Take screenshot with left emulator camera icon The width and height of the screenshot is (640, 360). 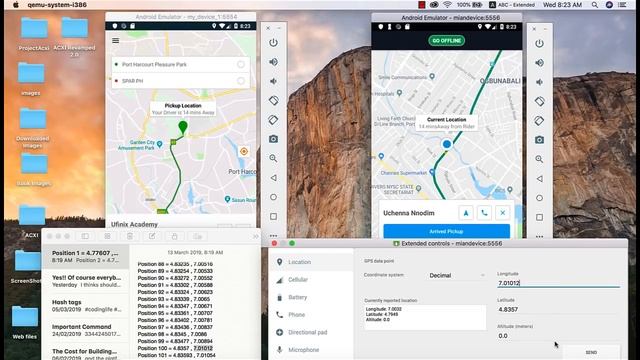[273, 139]
